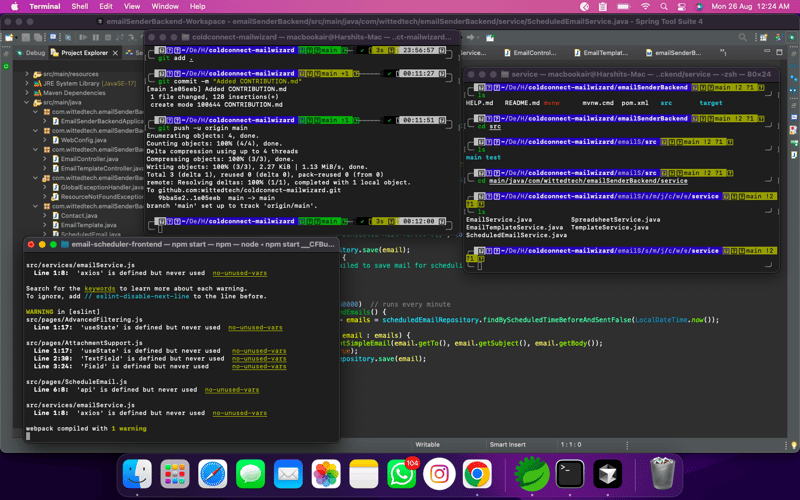Open the Window menu
Viewport: 800px width, 500px height.
[x=165, y=7]
